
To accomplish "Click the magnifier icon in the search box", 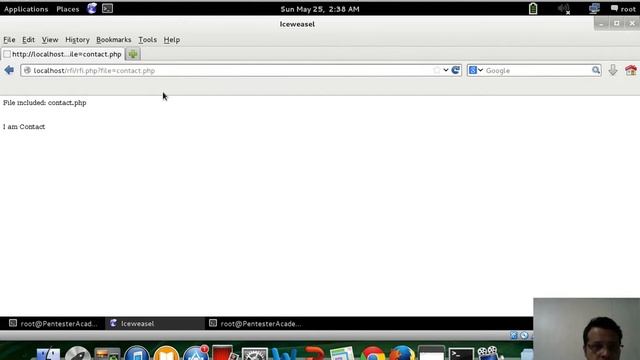I will point(596,70).
